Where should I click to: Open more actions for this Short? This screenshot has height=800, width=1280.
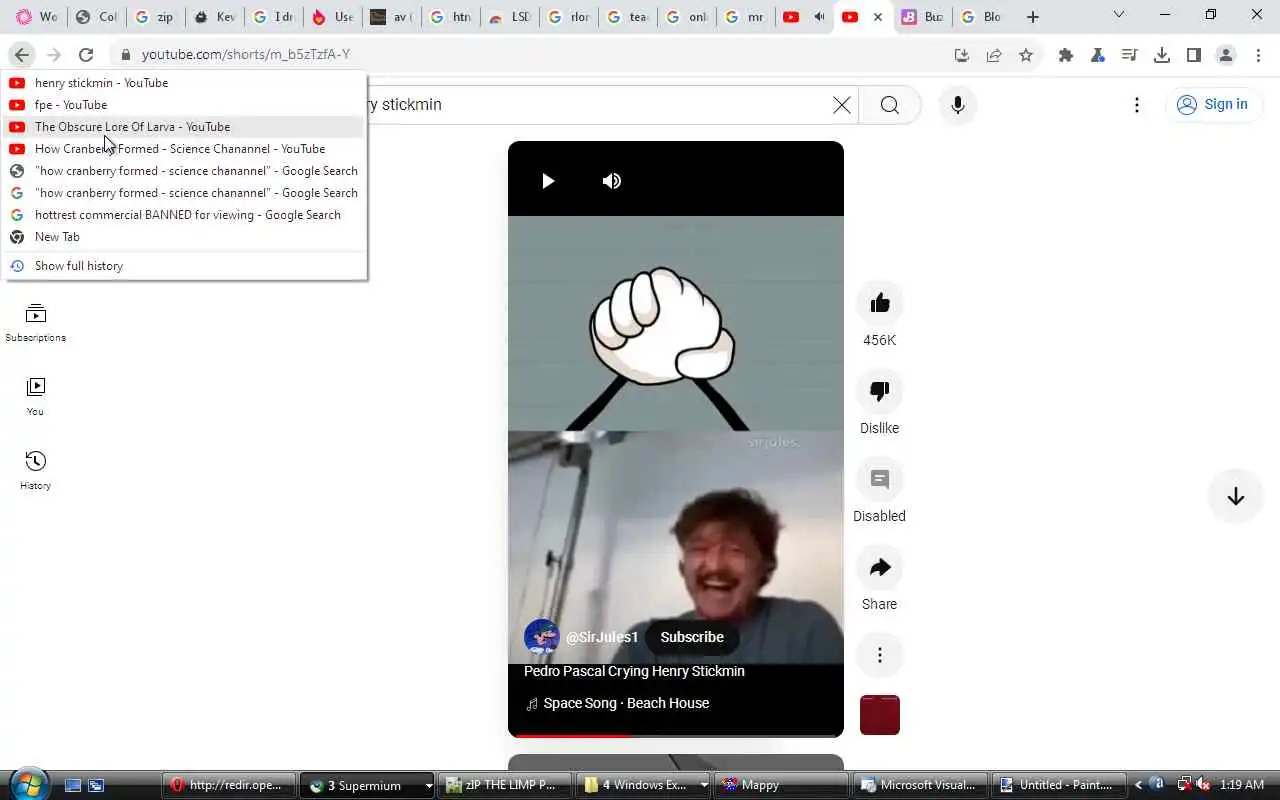pyautogui.click(x=880, y=655)
